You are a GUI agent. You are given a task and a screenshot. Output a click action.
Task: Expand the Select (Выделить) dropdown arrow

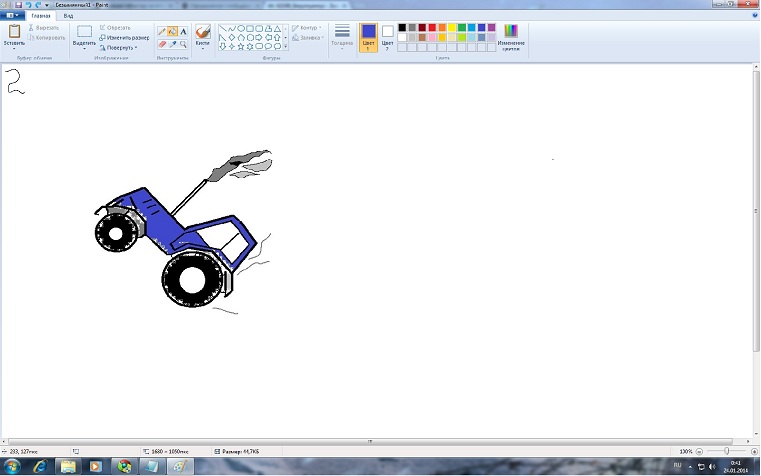84,49
